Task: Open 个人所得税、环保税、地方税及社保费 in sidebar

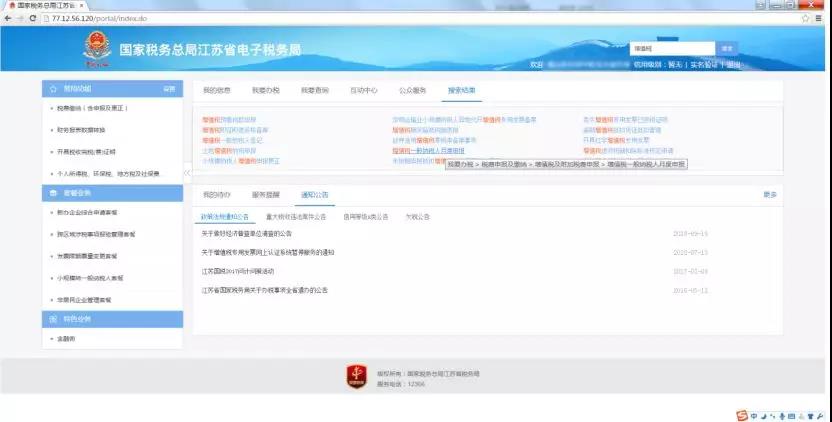Action: coord(108,174)
